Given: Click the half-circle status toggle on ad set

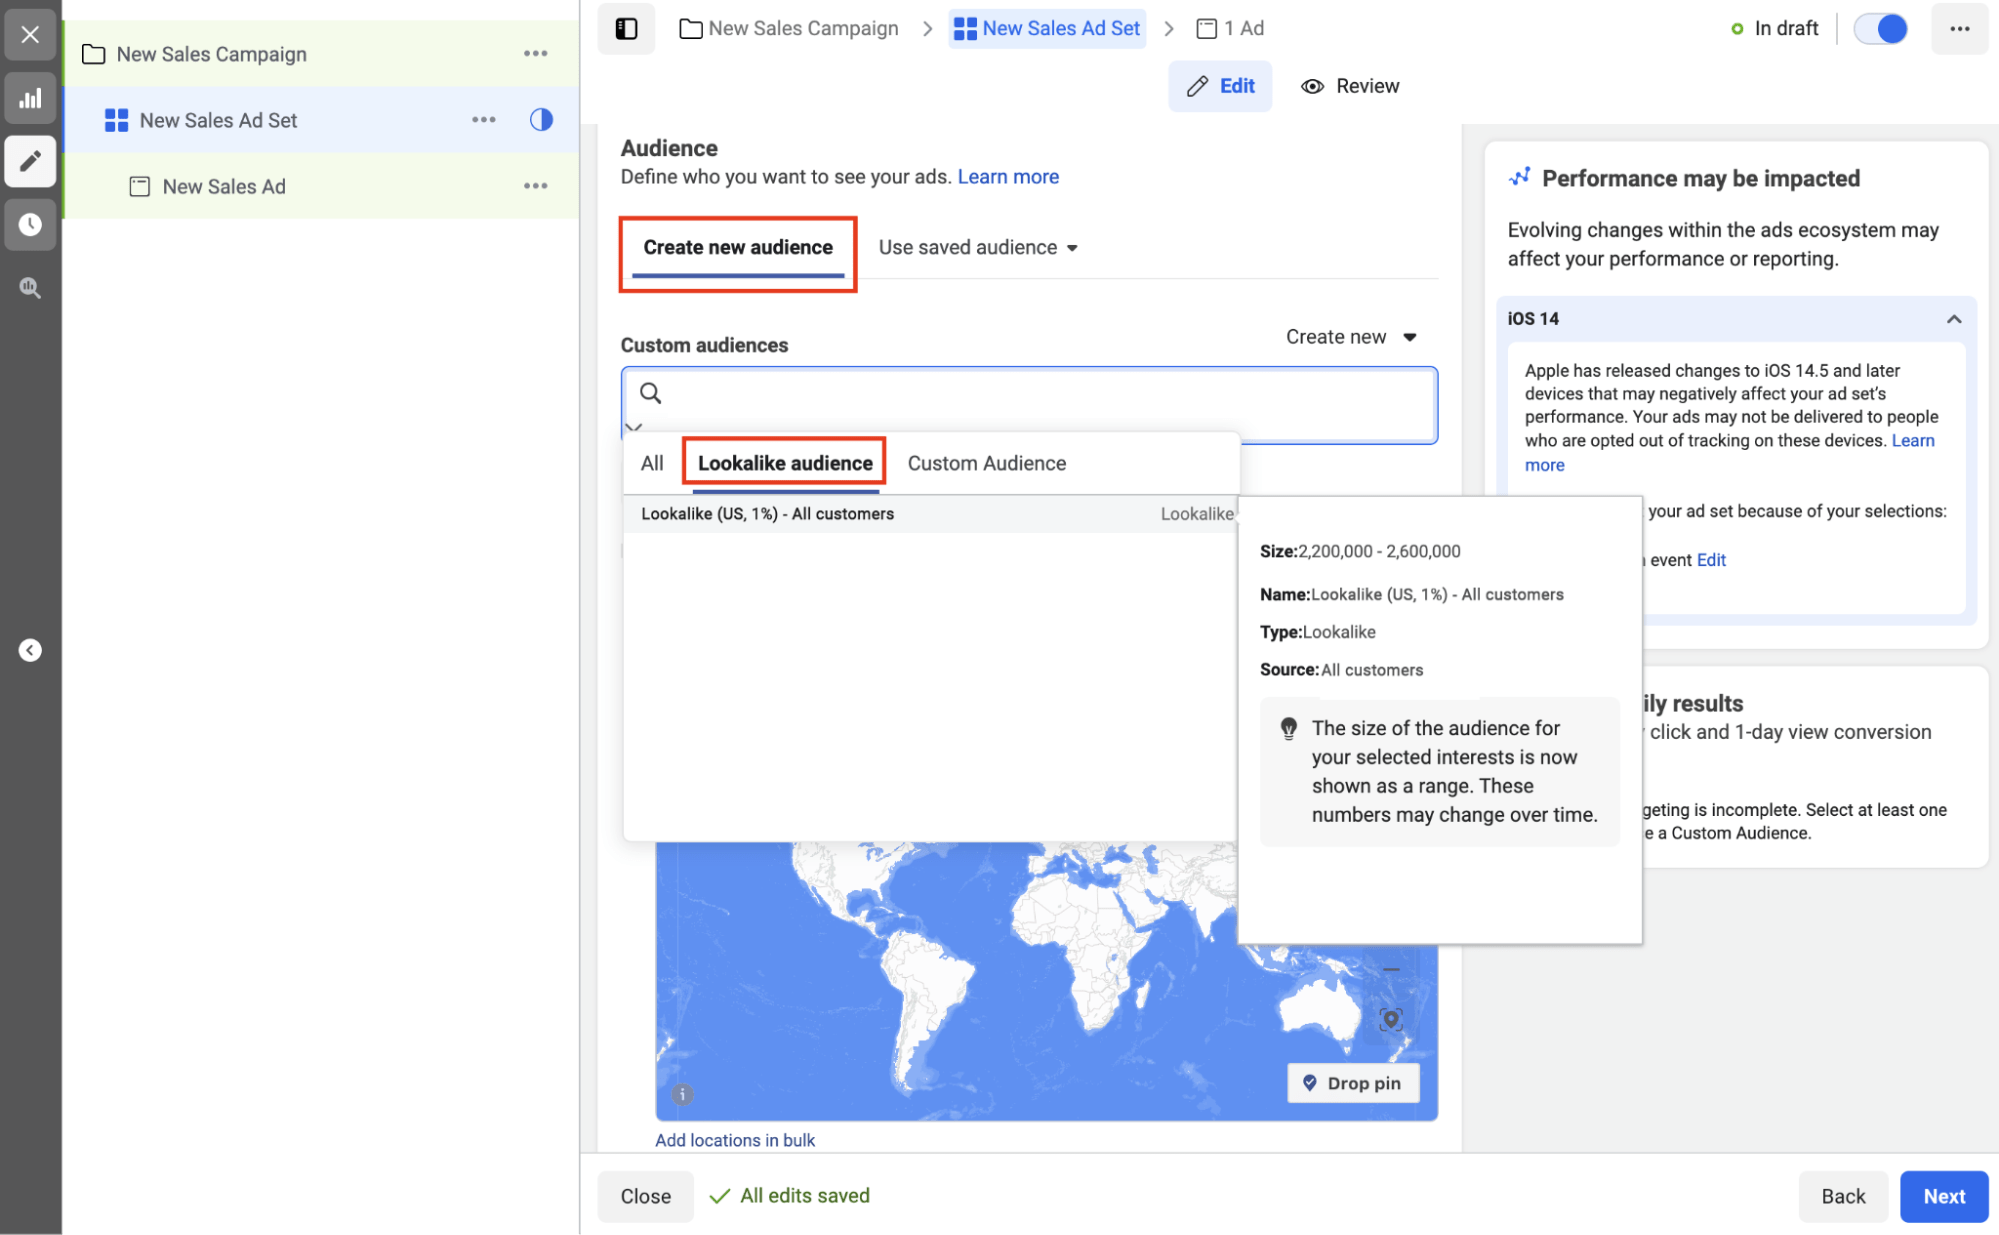Looking at the screenshot, I should click(x=541, y=120).
